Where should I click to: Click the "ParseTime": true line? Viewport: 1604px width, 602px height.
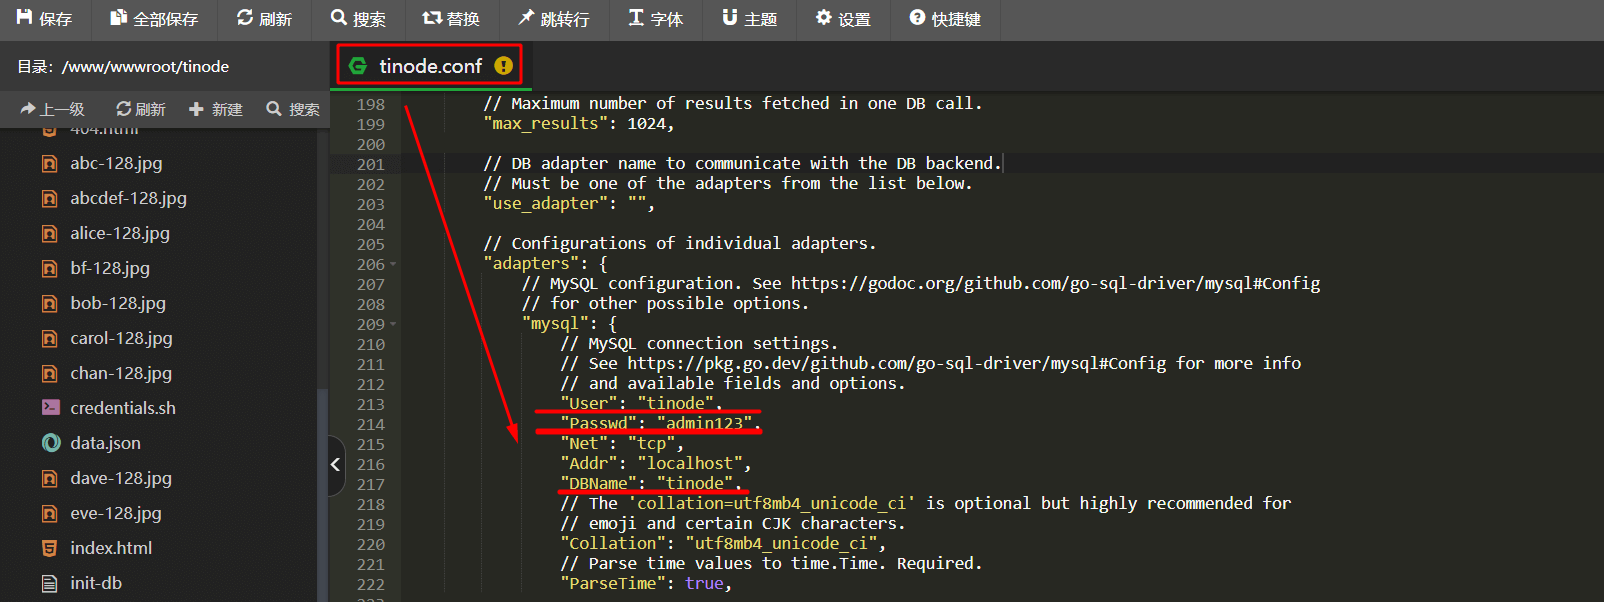(x=646, y=584)
